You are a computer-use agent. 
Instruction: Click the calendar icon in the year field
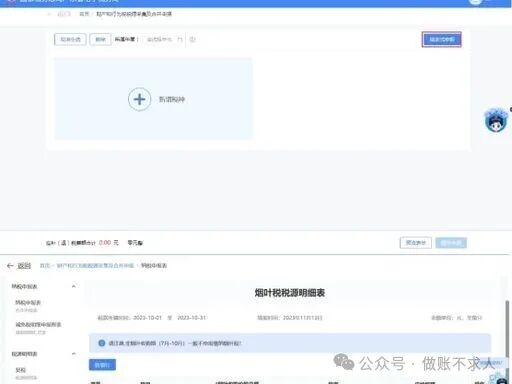pos(180,39)
